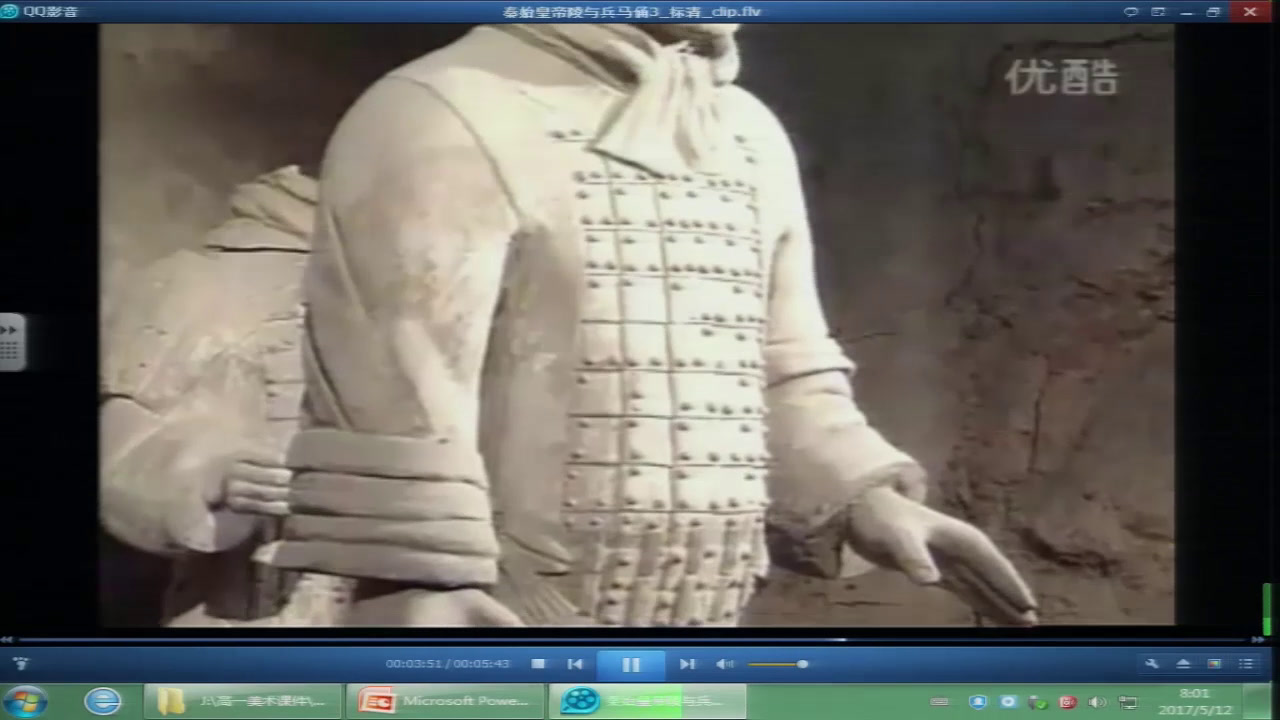Viewport: 1280px width, 720px height.
Task: Click the eject/open file icon
Action: tap(1183, 664)
